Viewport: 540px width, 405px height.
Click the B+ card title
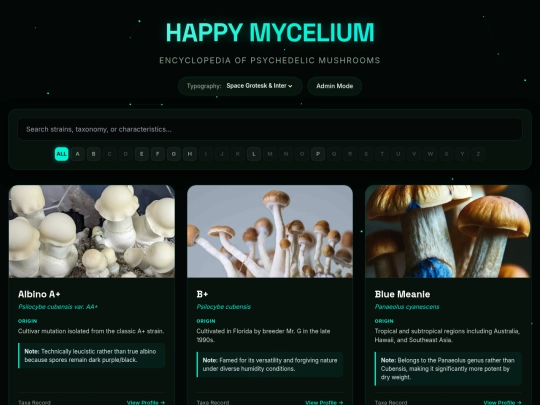[x=202, y=294]
